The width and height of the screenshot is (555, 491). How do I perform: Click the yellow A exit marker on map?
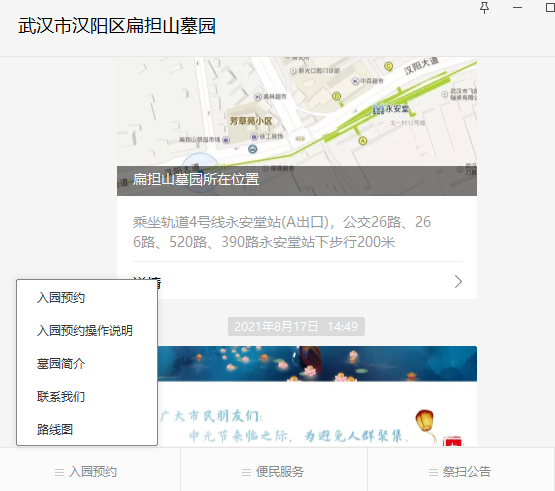point(363,141)
